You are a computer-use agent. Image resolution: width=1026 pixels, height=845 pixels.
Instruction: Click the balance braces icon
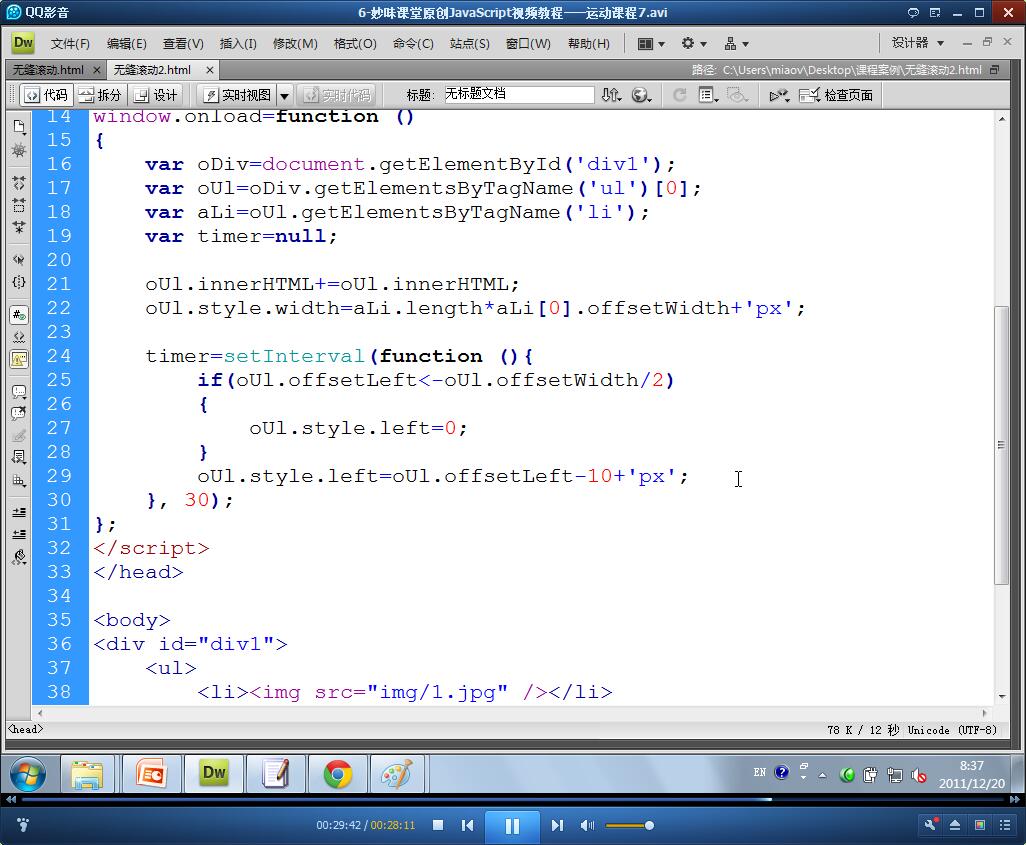point(19,282)
